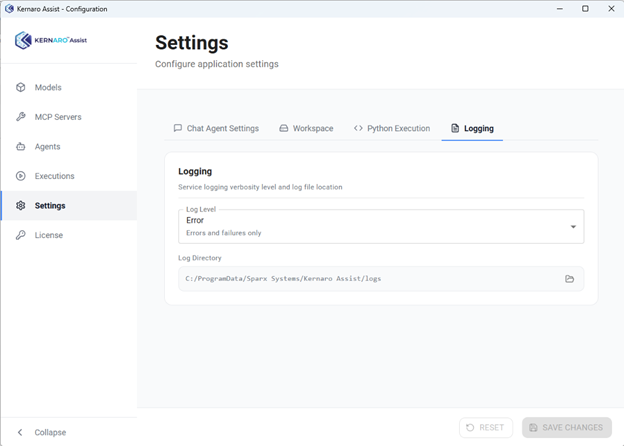The width and height of the screenshot is (624, 446).
Task: Click the Reset button
Action: click(x=485, y=427)
